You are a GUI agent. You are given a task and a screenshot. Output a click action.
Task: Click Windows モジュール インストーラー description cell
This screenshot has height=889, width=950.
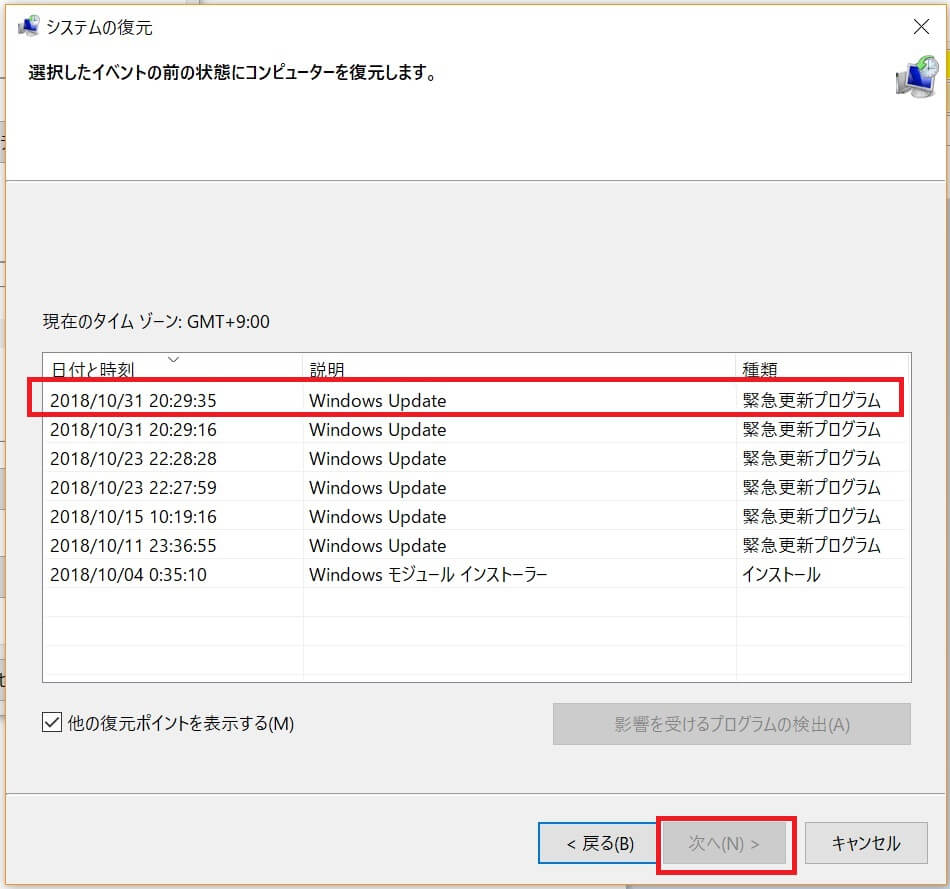click(x=428, y=574)
